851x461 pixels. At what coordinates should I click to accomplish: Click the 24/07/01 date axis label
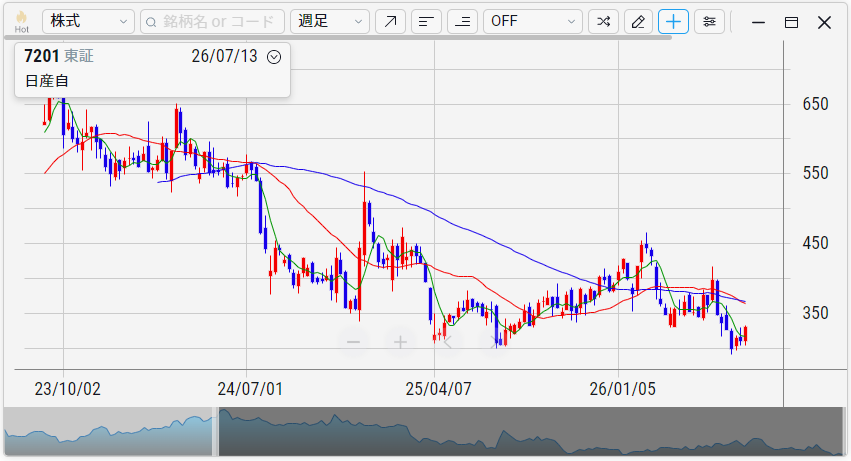pos(250,389)
